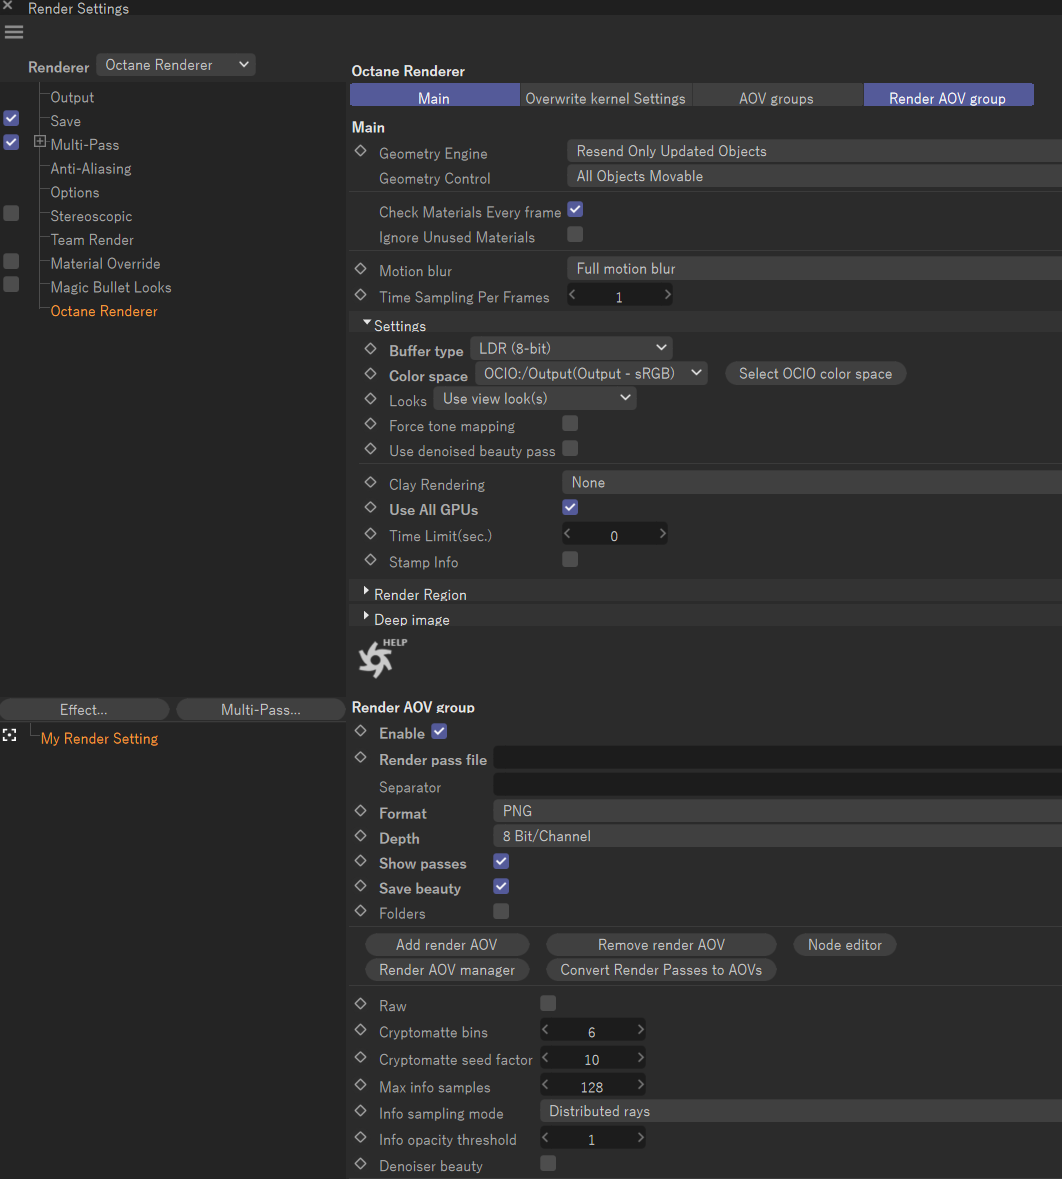The image size is (1062, 1179).
Task: Click Remove render AOV button
Action: 661,944
